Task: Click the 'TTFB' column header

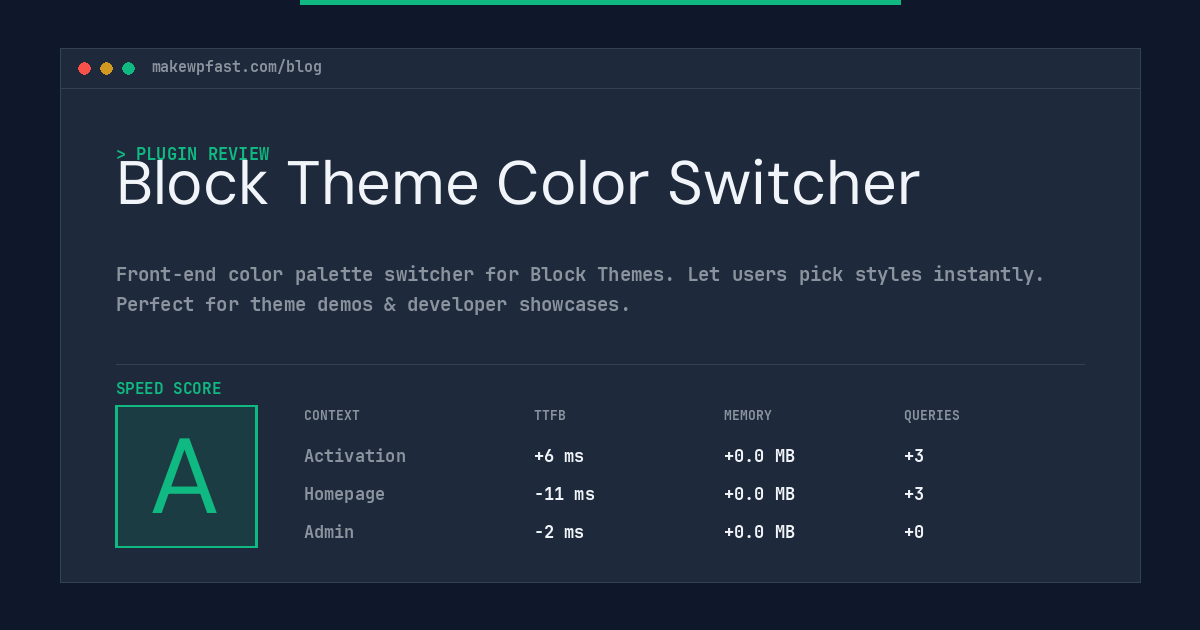Action: 550,416
